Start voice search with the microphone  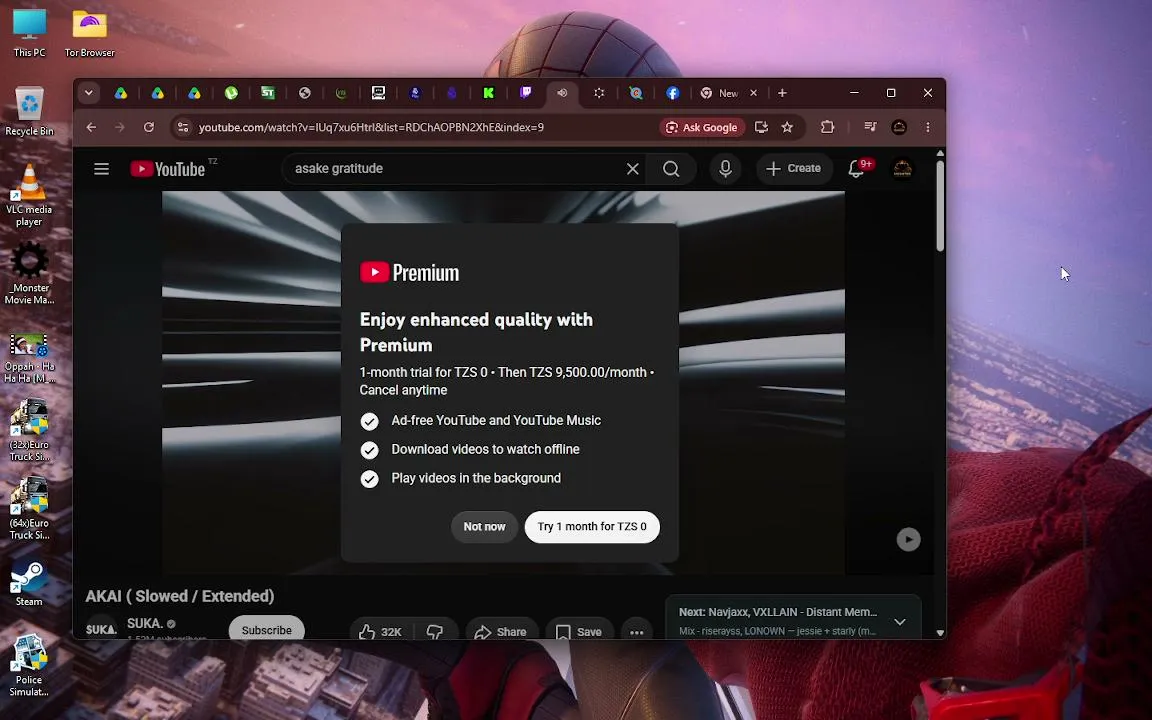coord(725,169)
